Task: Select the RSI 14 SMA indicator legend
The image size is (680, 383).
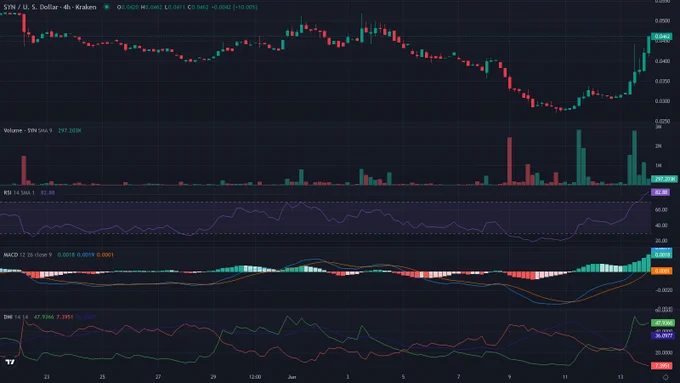Action: click(x=19, y=193)
